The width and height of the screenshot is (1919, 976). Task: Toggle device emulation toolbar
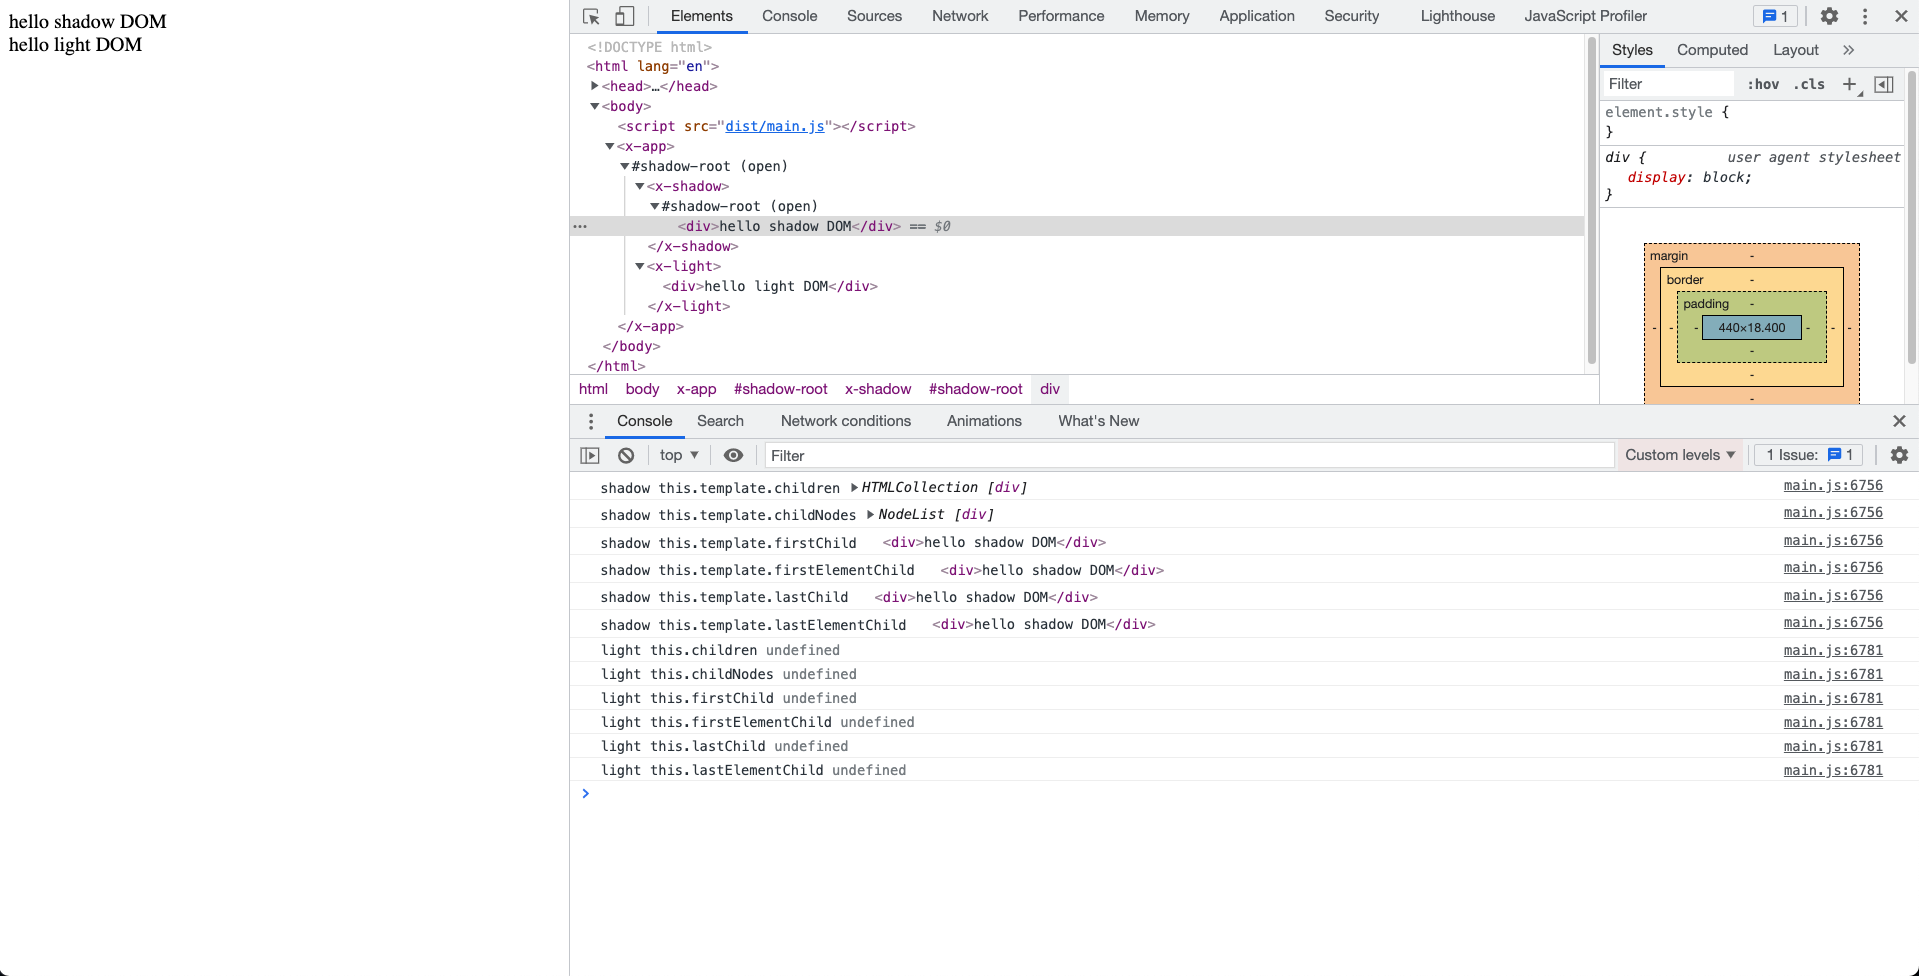tap(624, 16)
